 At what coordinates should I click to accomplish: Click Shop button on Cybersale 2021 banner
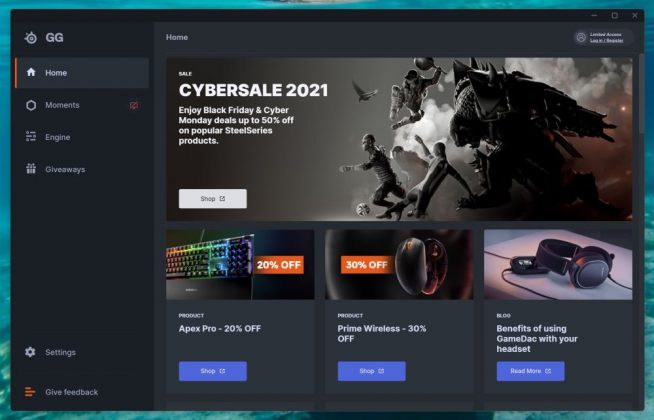click(213, 199)
